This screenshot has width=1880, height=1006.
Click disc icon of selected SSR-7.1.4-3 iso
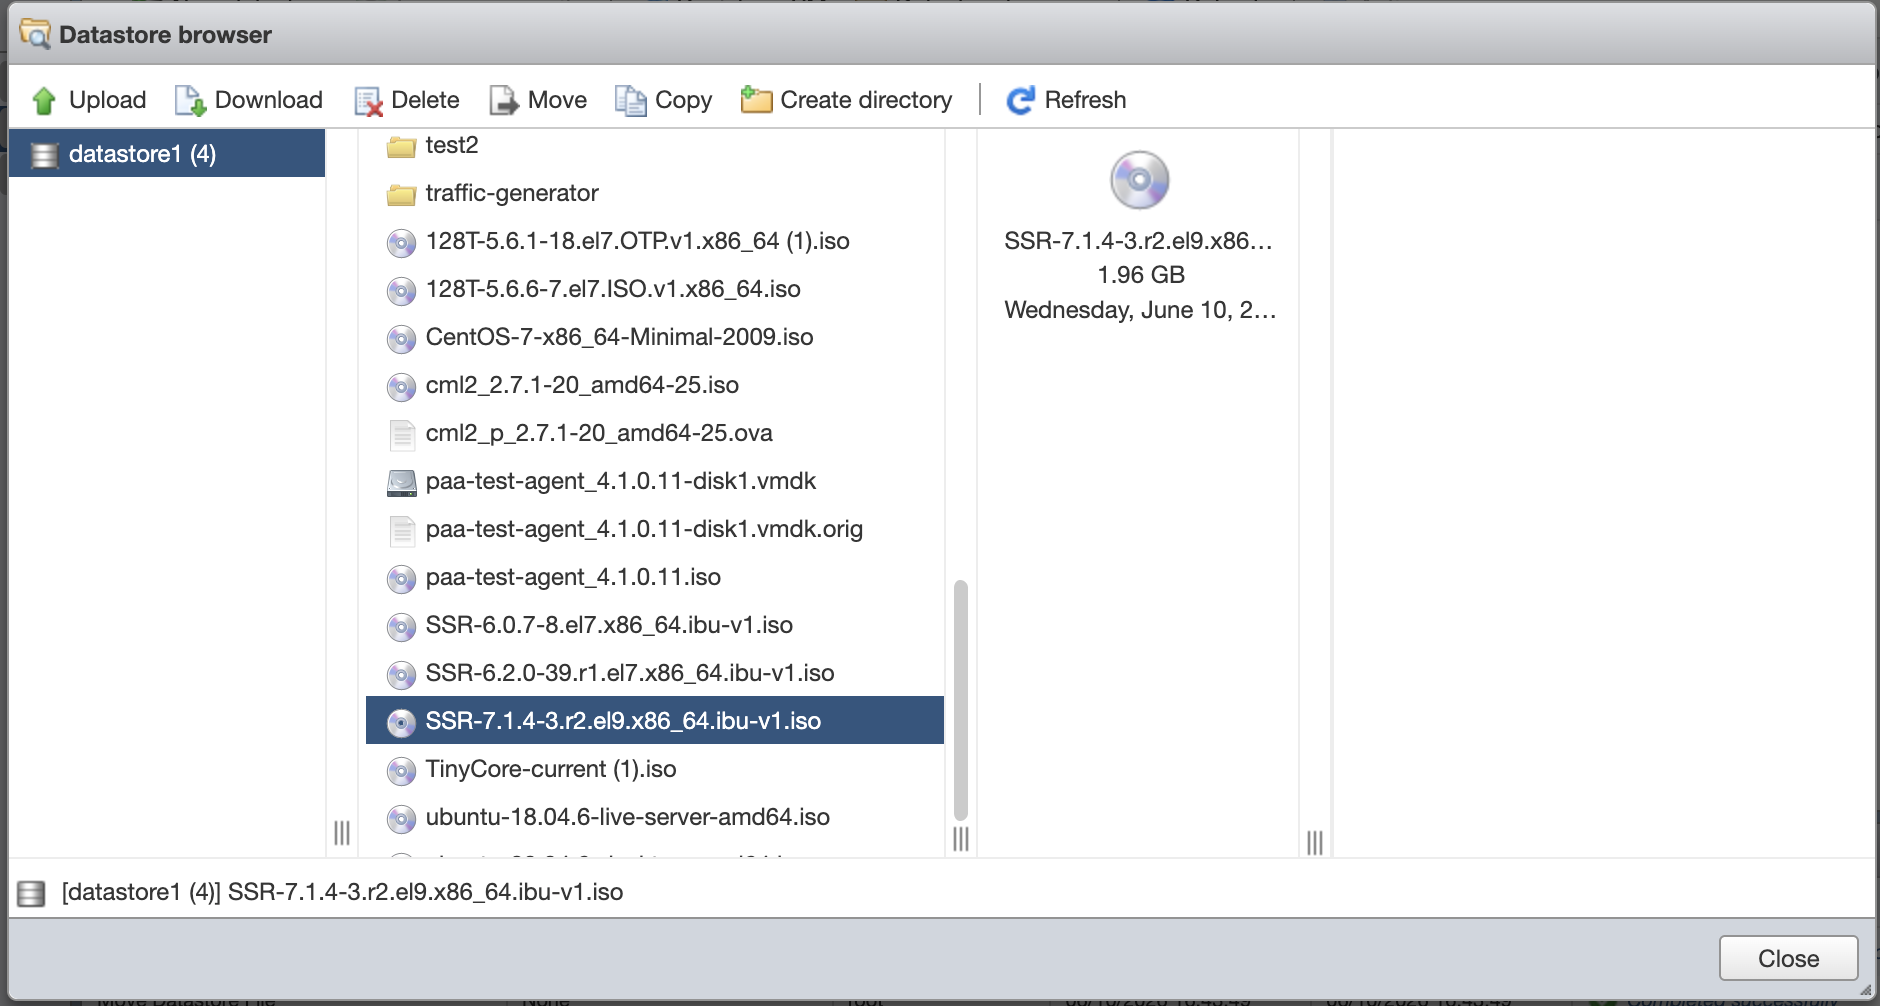401,722
